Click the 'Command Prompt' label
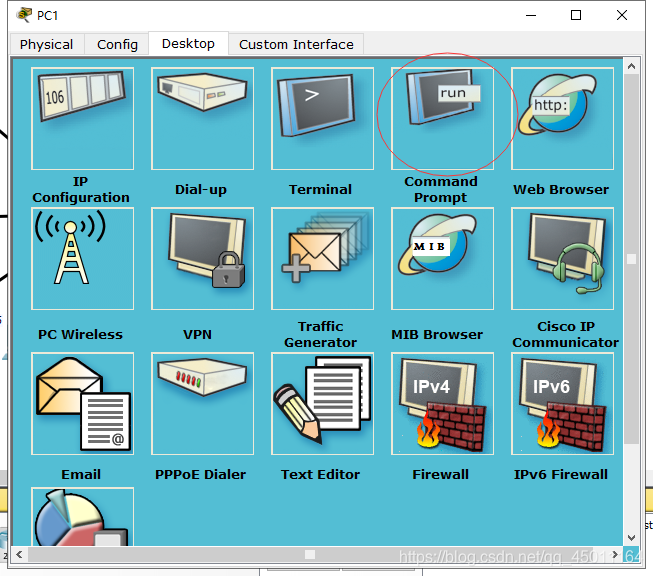 point(441,190)
